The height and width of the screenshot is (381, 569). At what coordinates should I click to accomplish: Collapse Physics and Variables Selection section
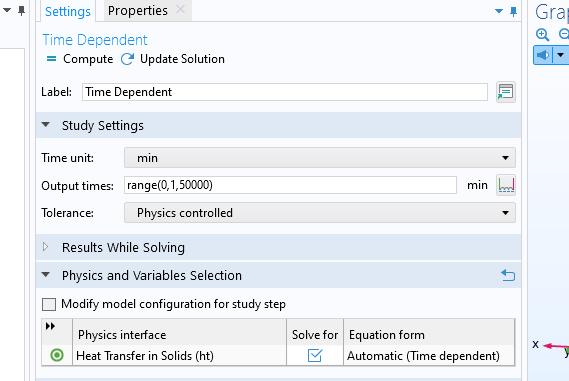click(x=46, y=275)
